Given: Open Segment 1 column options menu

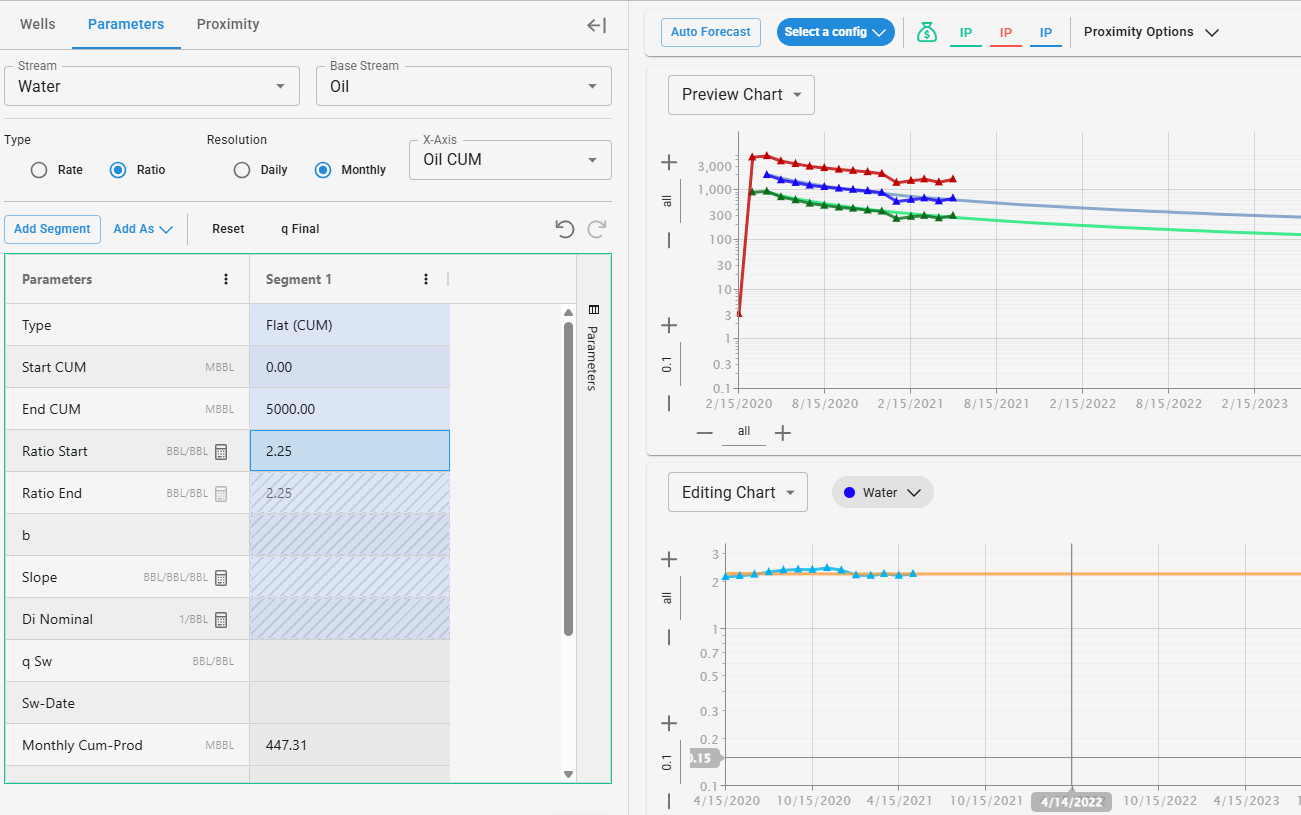Looking at the screenshot, I should (426, 280).
